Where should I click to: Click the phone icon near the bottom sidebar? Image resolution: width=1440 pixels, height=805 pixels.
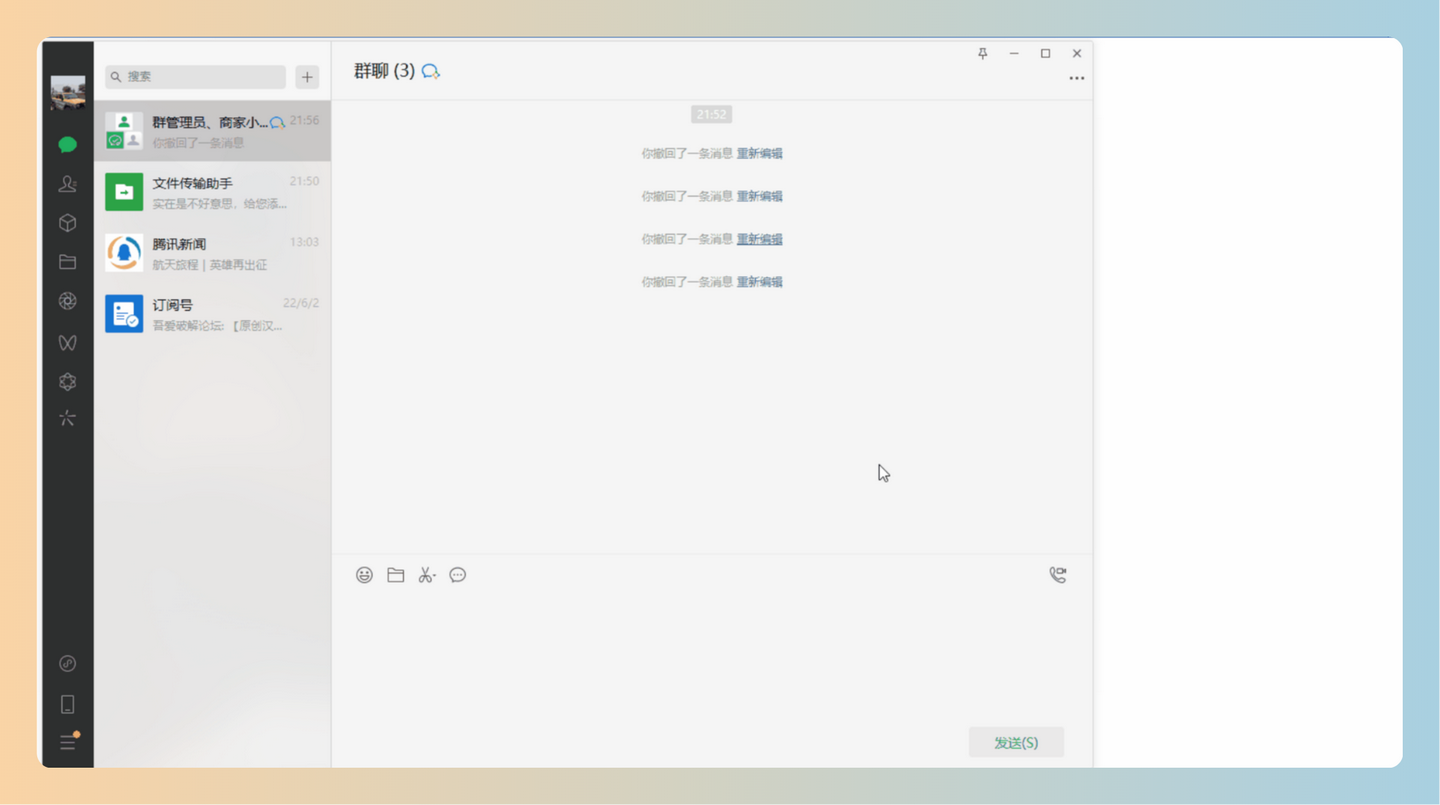click(67, 704)
